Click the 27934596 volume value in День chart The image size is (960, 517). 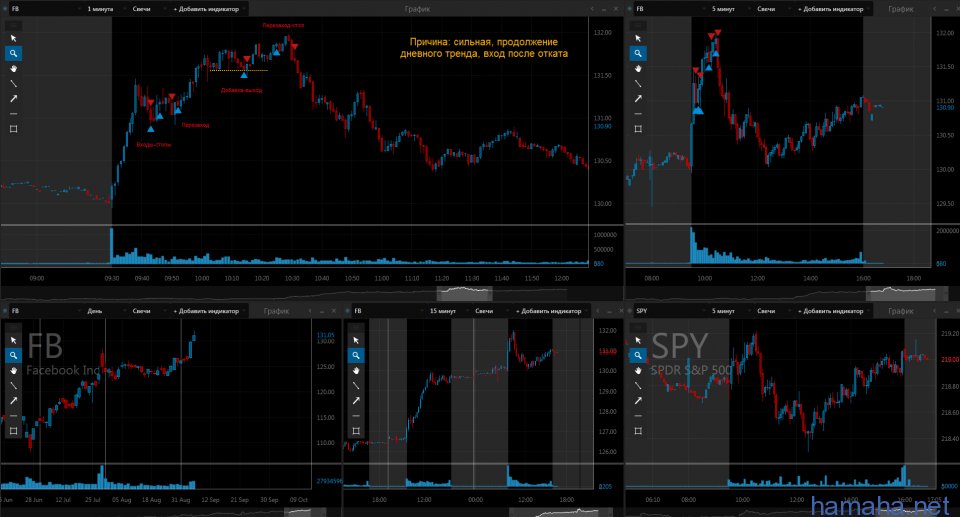tap(329, 481)
